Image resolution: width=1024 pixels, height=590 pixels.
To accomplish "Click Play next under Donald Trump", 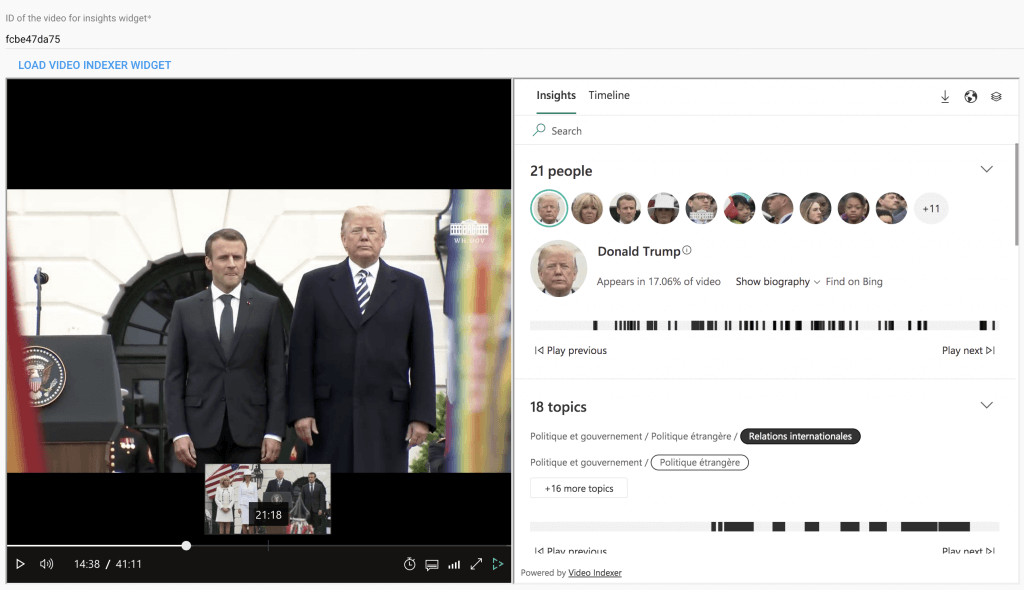I will point(968,350).
